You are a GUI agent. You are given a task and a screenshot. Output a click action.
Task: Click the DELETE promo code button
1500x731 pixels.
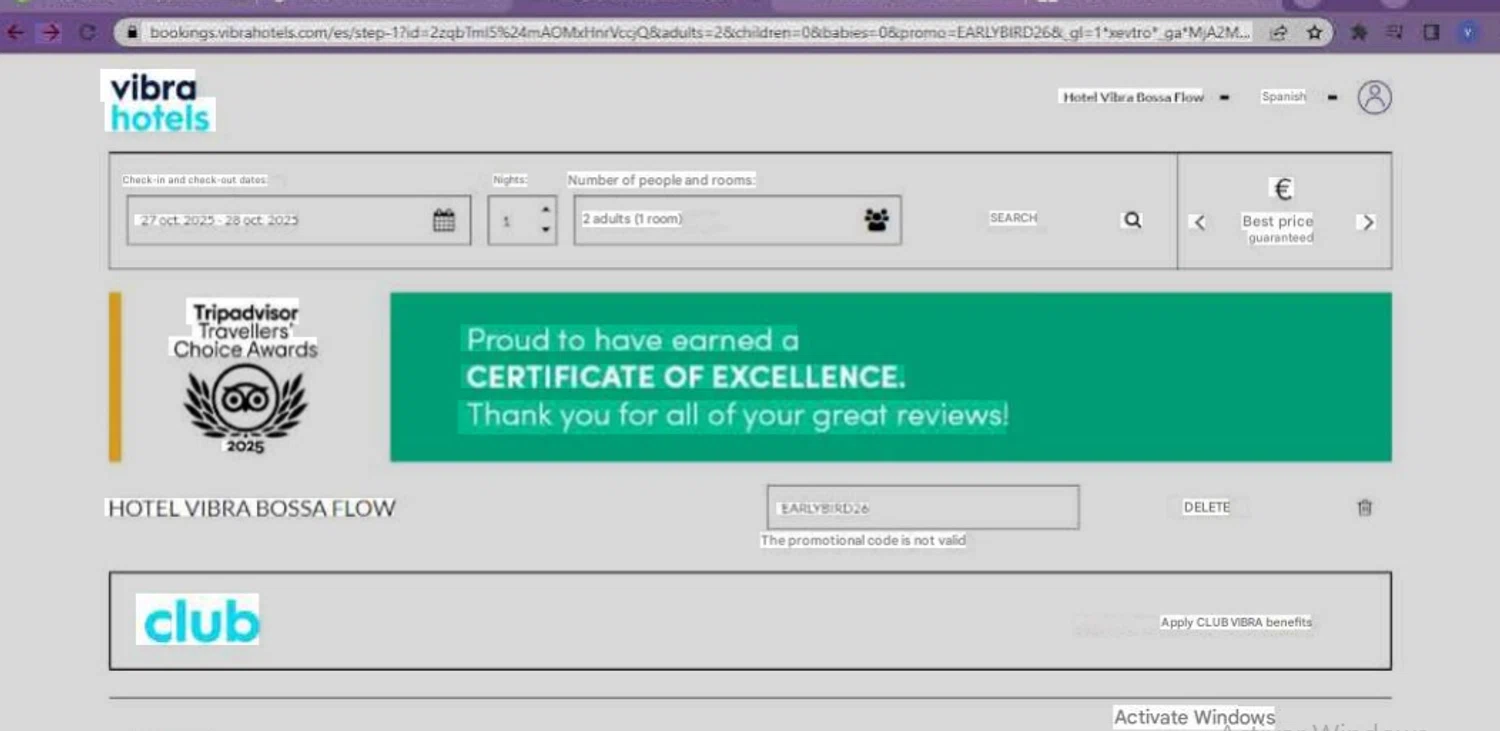coord(1206,507)
